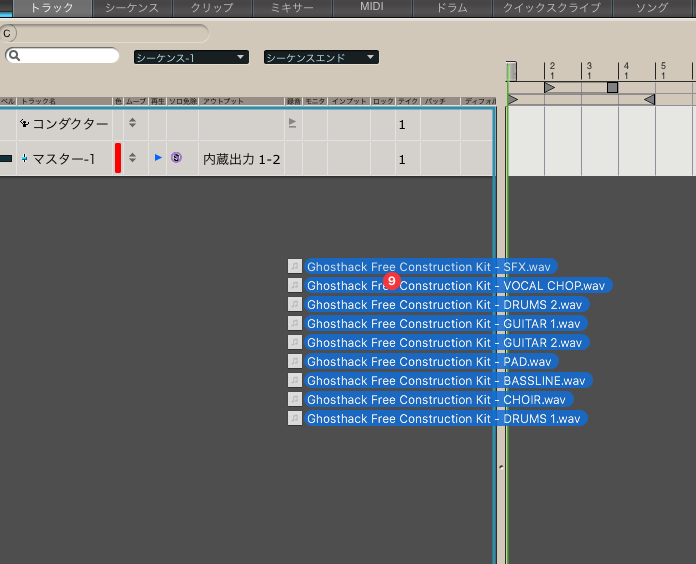Screen dimensions: 696x564
Task: Click the GUITAR 2.wav file name
Action: [447, 343]
